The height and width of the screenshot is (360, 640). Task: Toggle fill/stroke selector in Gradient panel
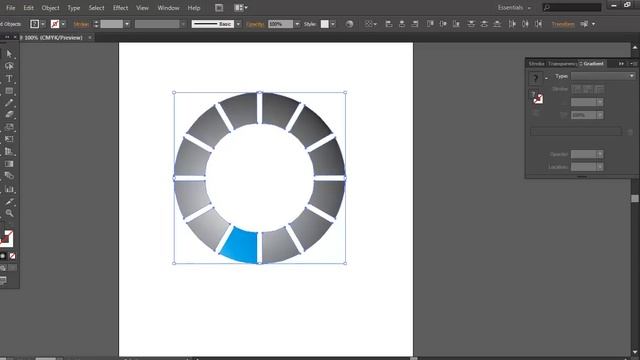tap(538, 98)
